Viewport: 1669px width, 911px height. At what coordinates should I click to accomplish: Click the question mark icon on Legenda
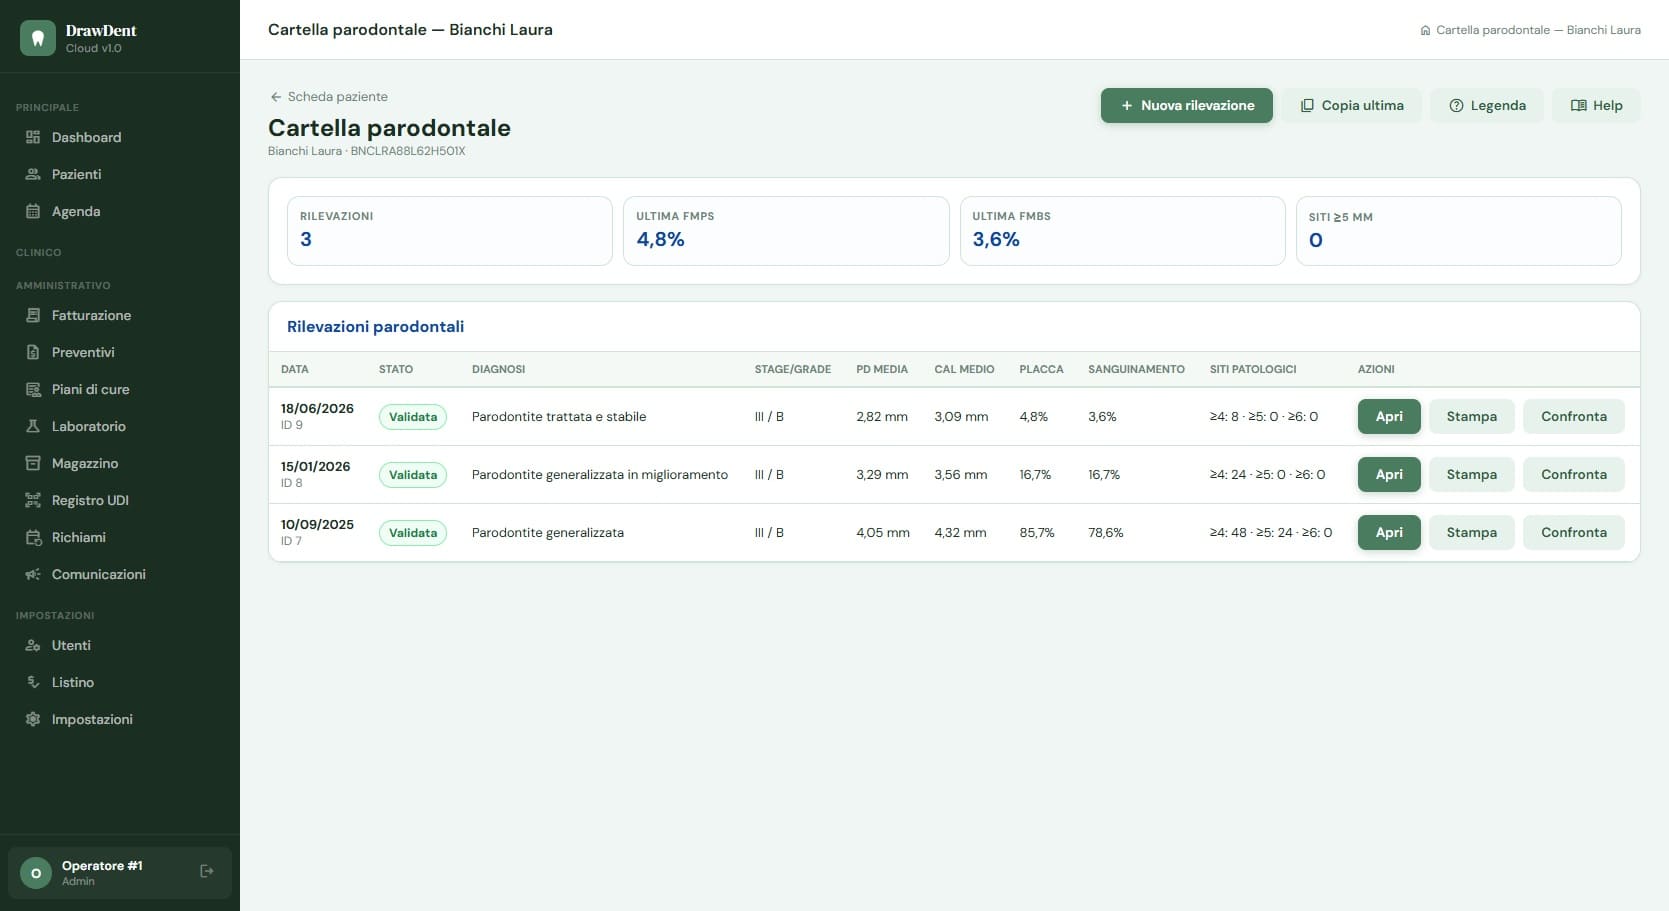[1456, 105]
